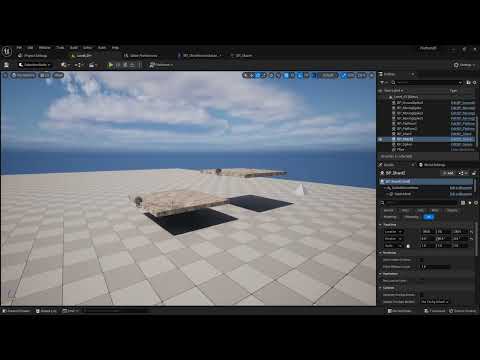Open the File menu
Screen dimensions: 480x360
tap(19, 48)
